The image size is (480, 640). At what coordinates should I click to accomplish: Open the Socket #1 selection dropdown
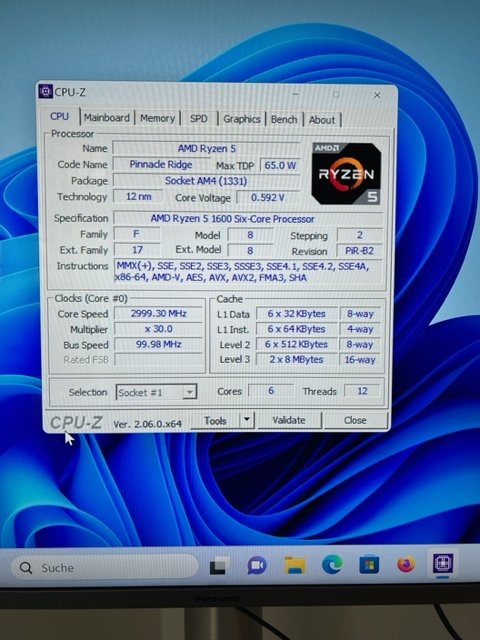156,392
